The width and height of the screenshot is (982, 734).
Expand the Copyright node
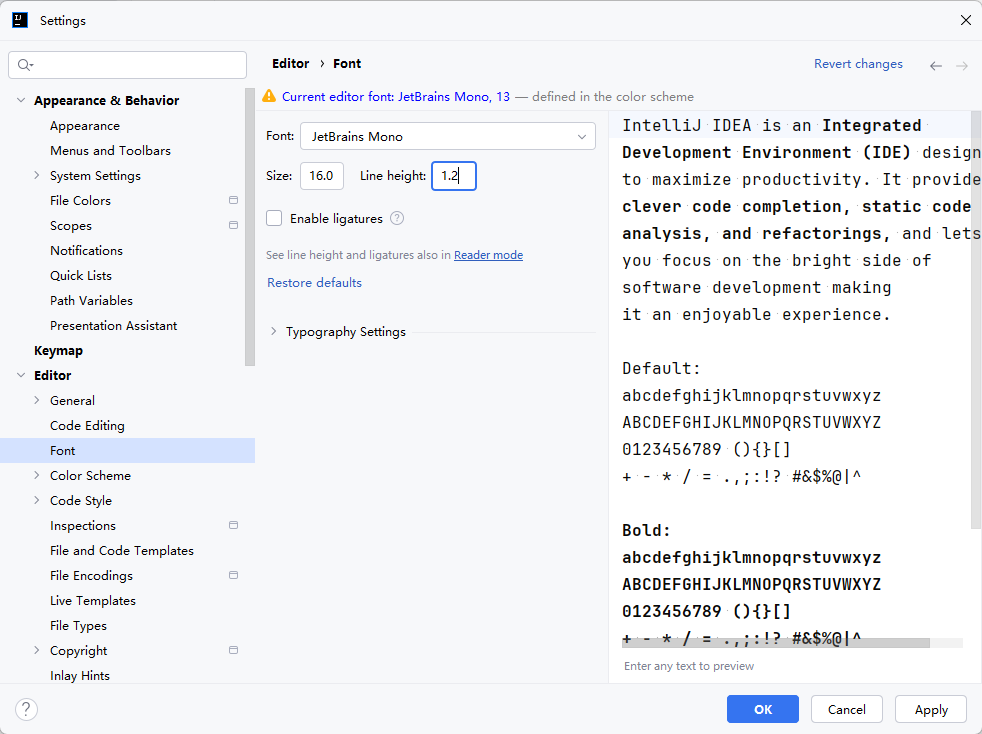pos(36,651)
